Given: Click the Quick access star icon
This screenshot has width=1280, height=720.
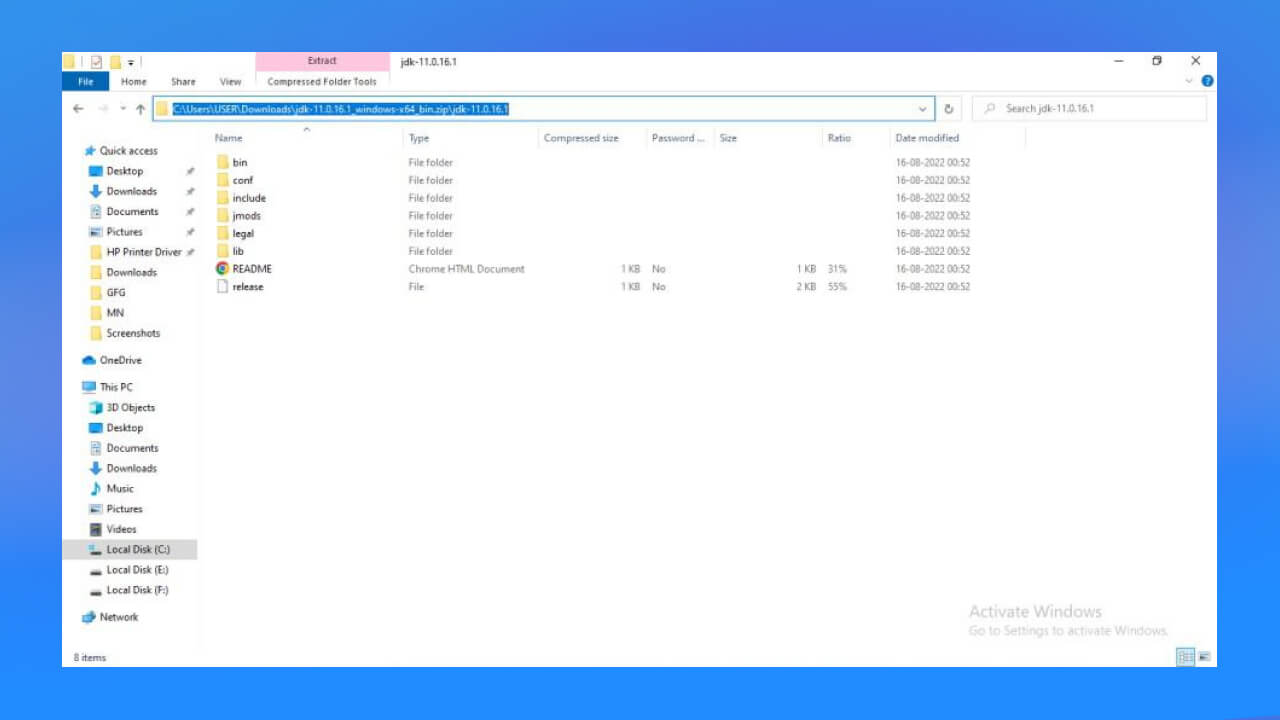Looking at the screenshot, I should pos(90,151).
